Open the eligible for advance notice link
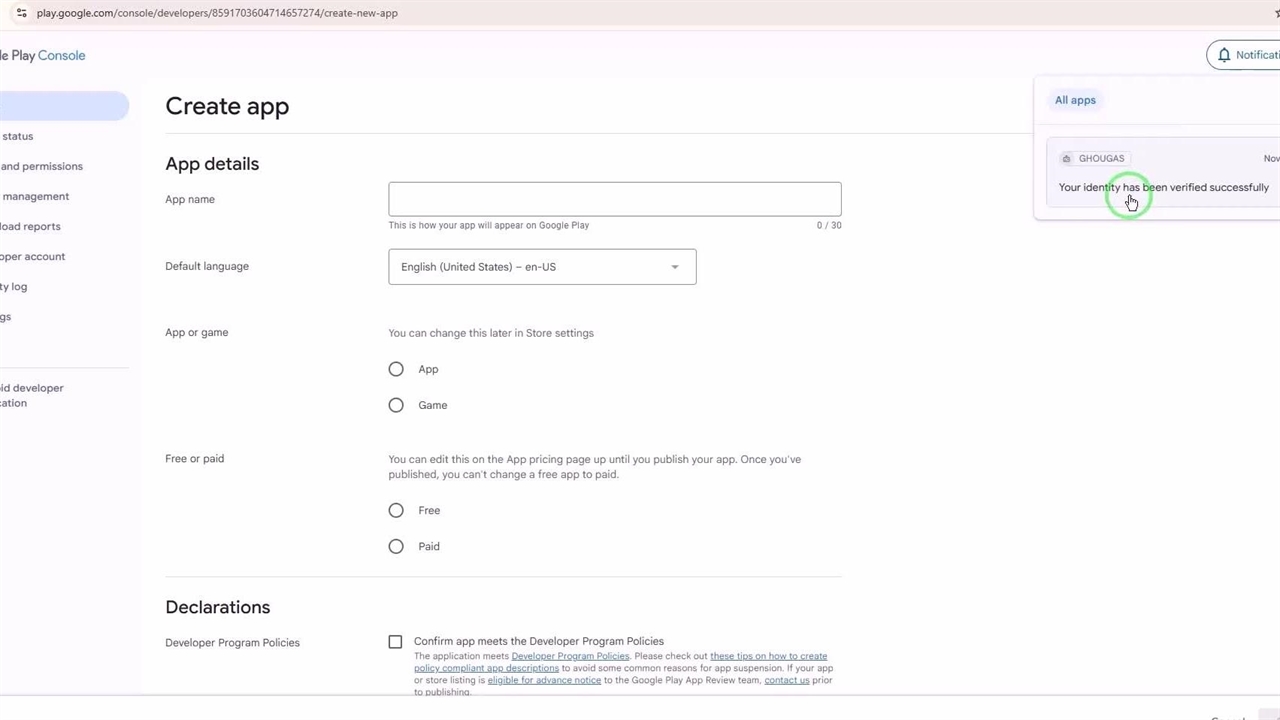 (544, 680)
